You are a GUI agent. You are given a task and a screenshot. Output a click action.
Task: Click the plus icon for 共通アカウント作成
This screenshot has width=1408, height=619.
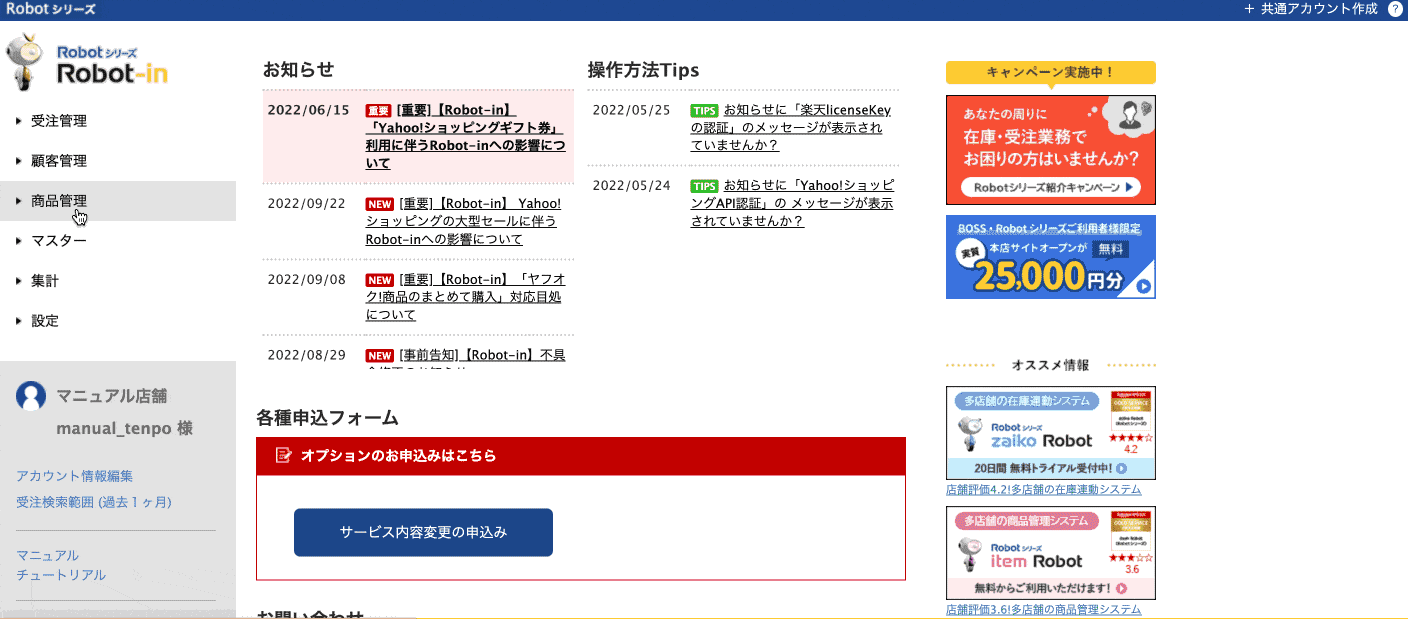[x=1249, y=9]
